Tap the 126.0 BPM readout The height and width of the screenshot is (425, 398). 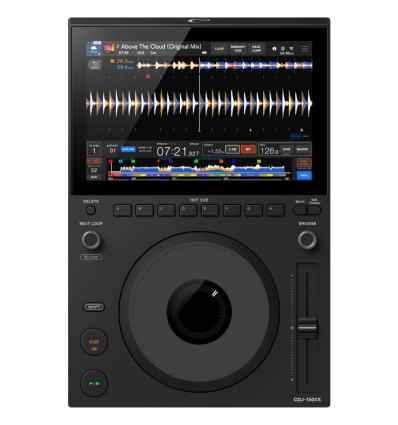click(x=269, y=151)
